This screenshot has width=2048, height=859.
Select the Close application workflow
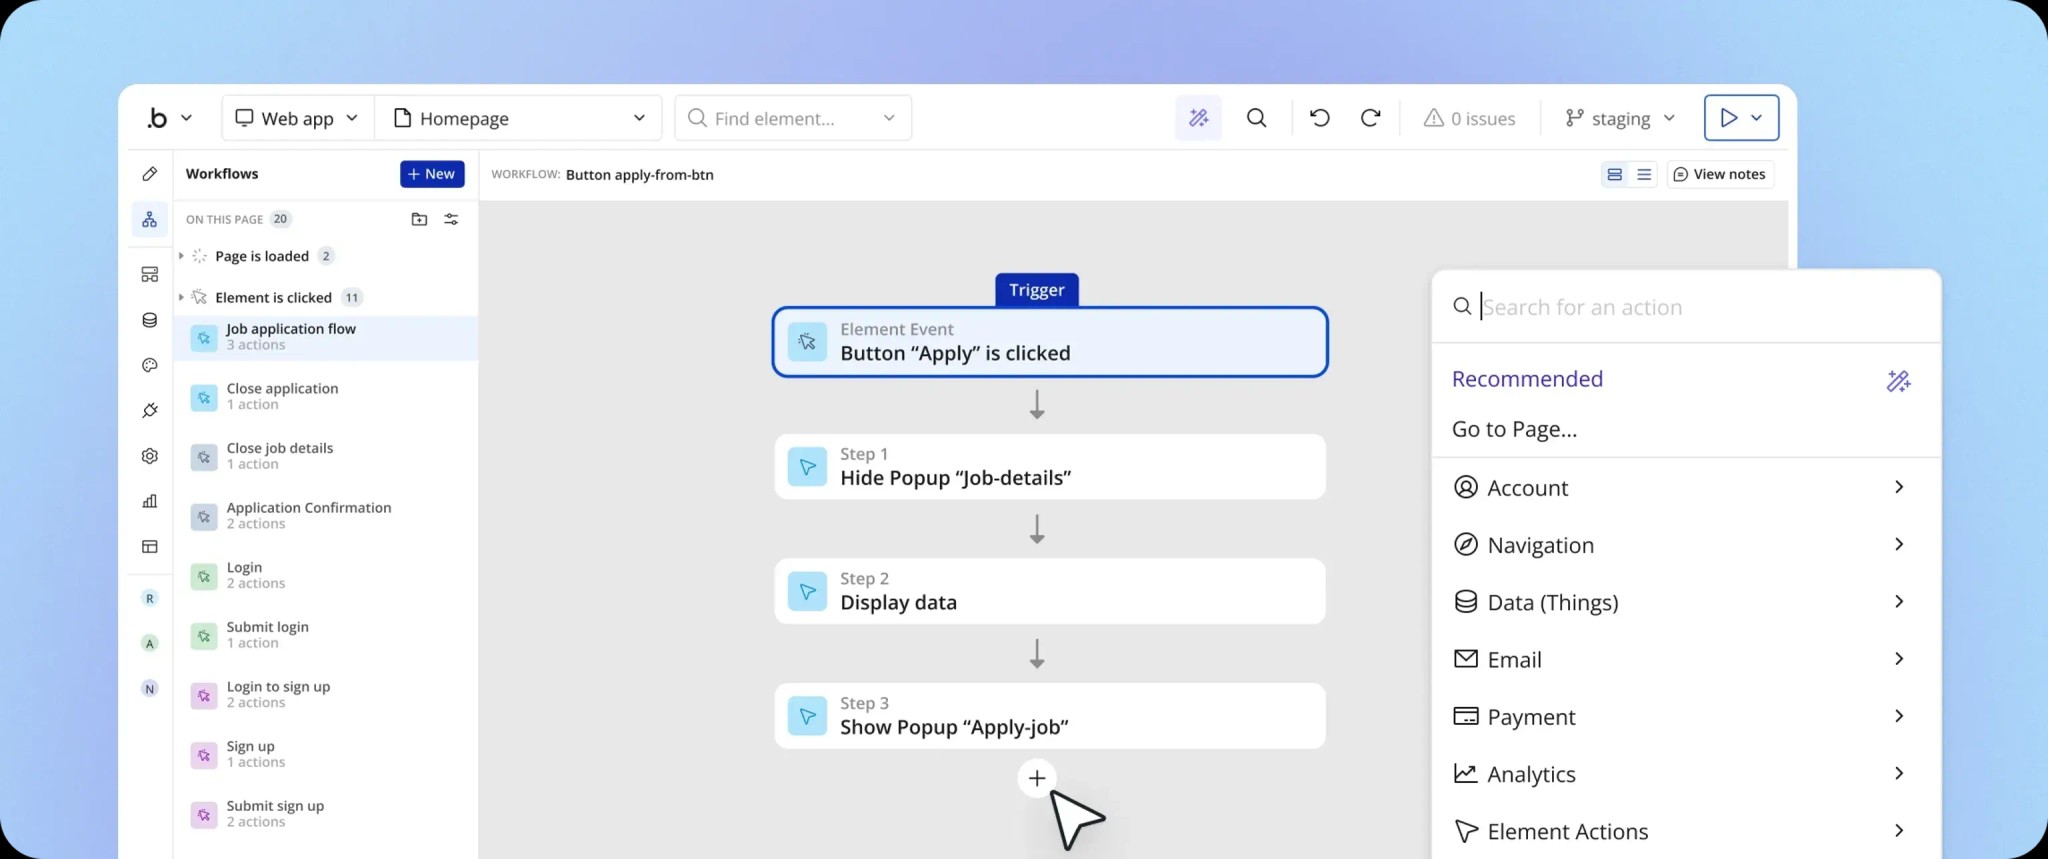(x=326, y=396)
